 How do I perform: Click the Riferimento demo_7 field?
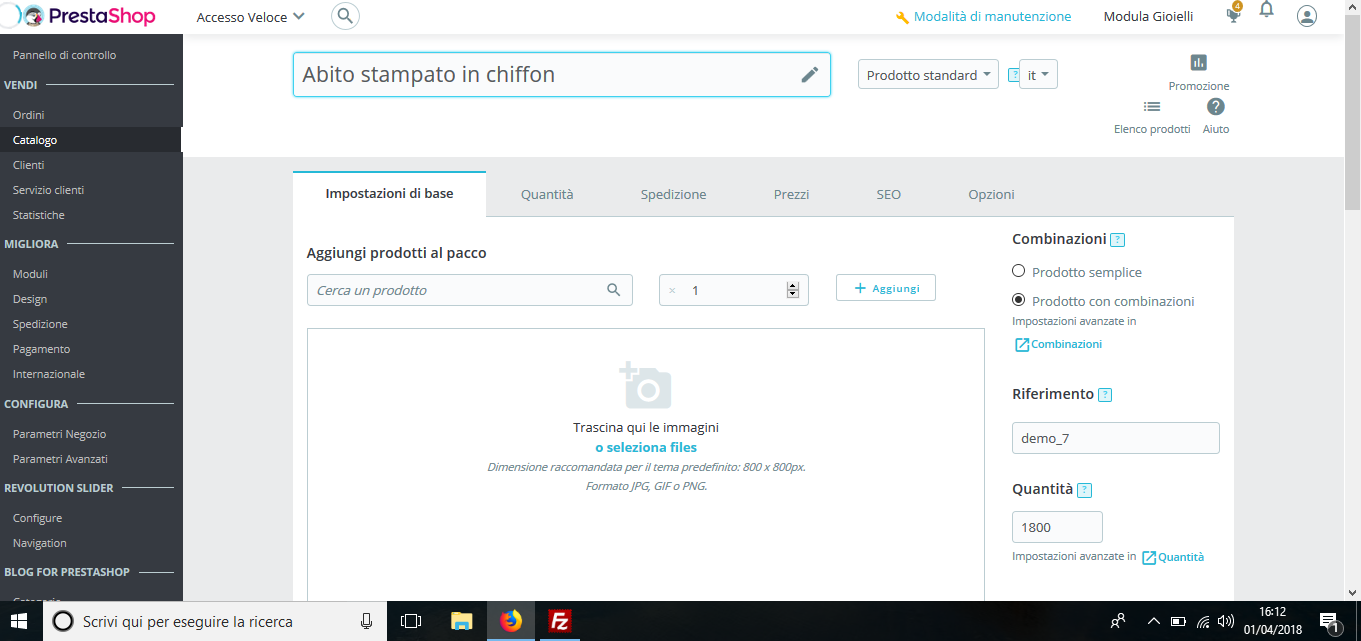1116,438
